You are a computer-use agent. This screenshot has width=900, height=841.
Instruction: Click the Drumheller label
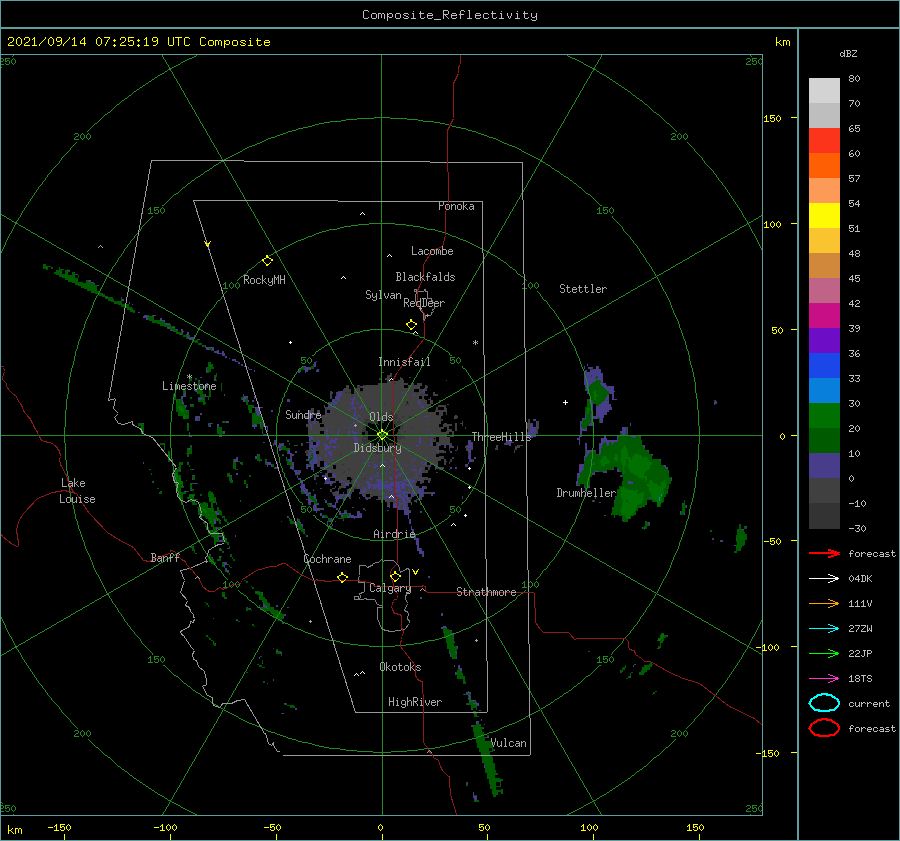tap(586, 493)
